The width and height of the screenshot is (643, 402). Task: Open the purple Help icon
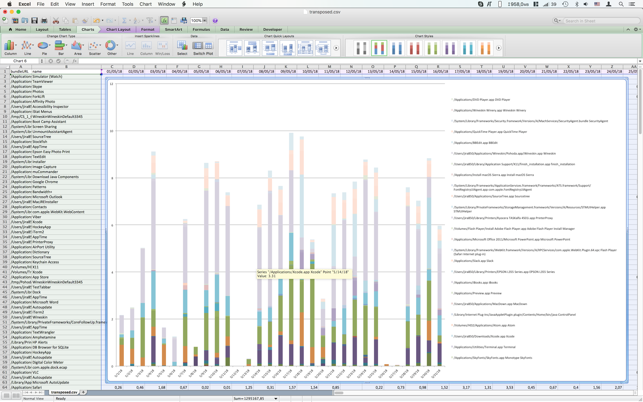pos(215,21)
